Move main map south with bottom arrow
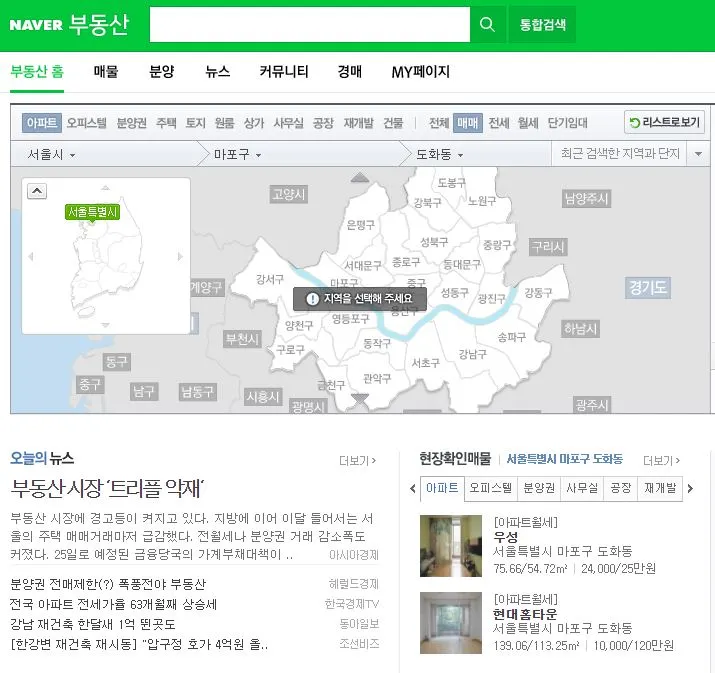 click(360, 399)
